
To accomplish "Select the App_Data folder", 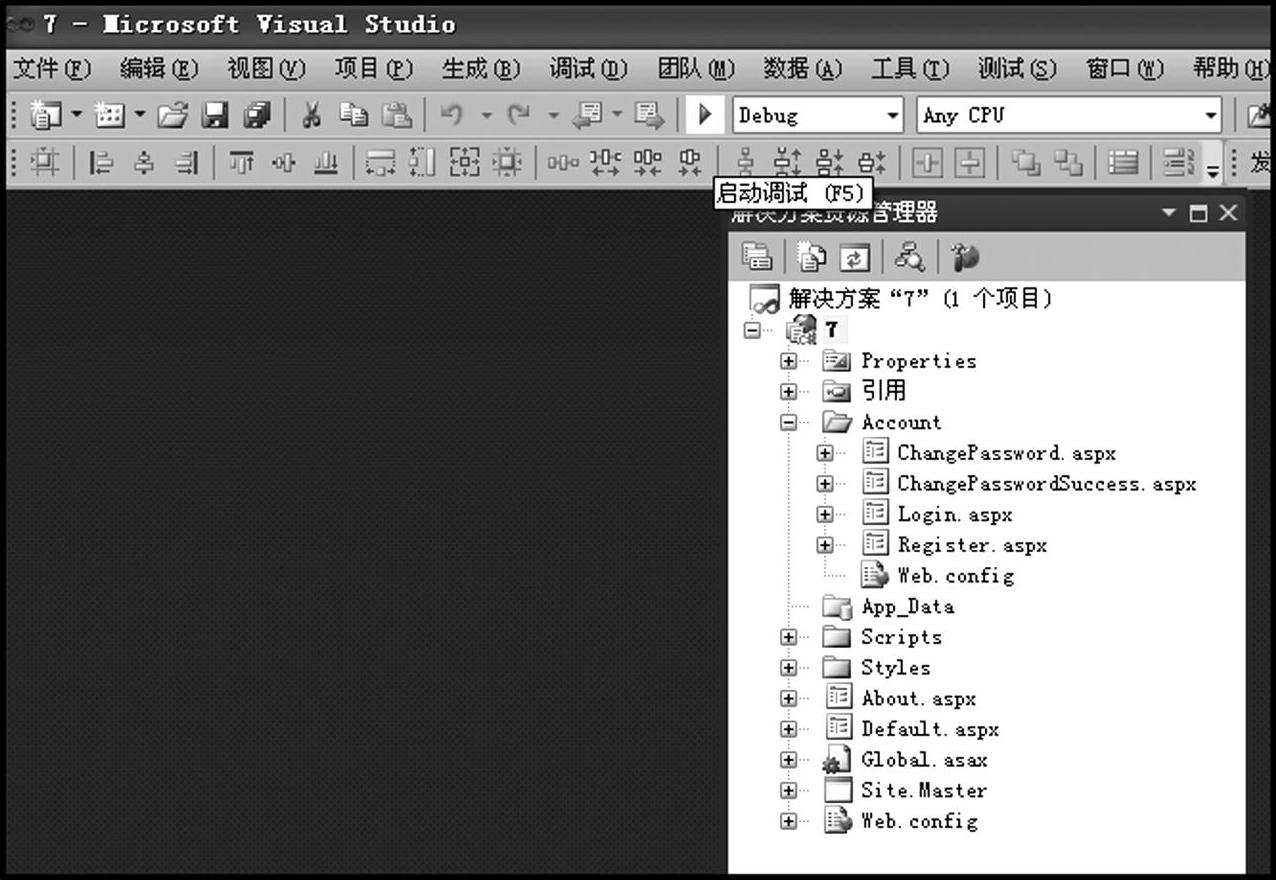I will point(908,607).
